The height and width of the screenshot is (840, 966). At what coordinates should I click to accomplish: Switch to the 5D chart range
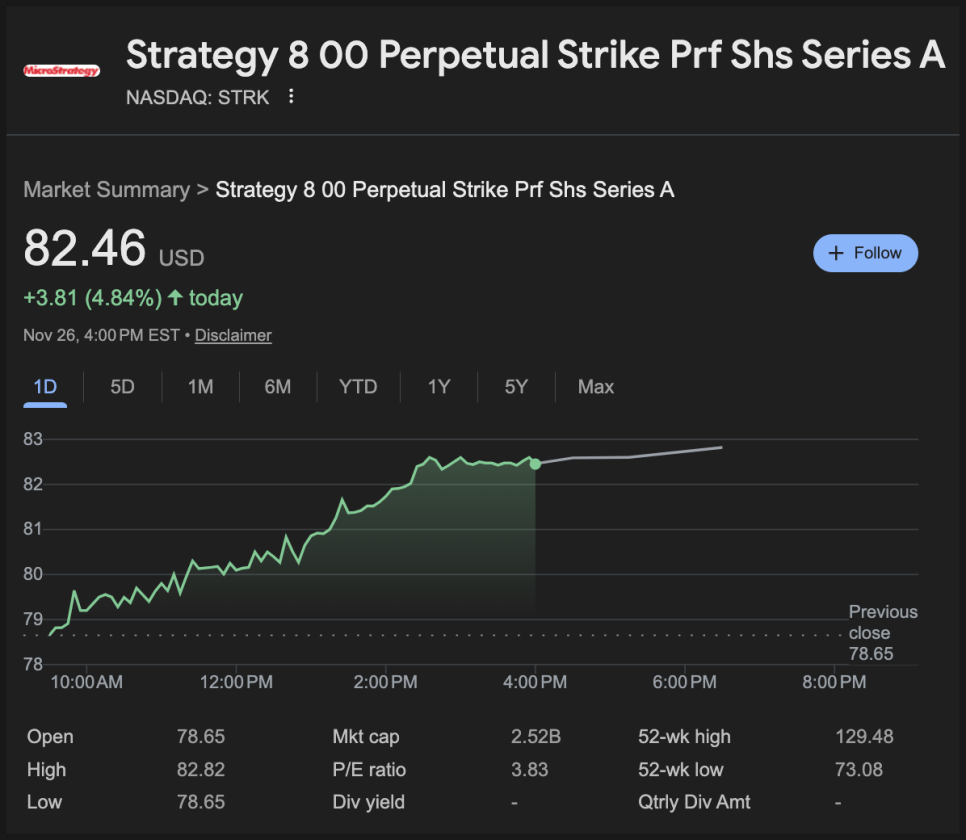(x=122, y=387)
